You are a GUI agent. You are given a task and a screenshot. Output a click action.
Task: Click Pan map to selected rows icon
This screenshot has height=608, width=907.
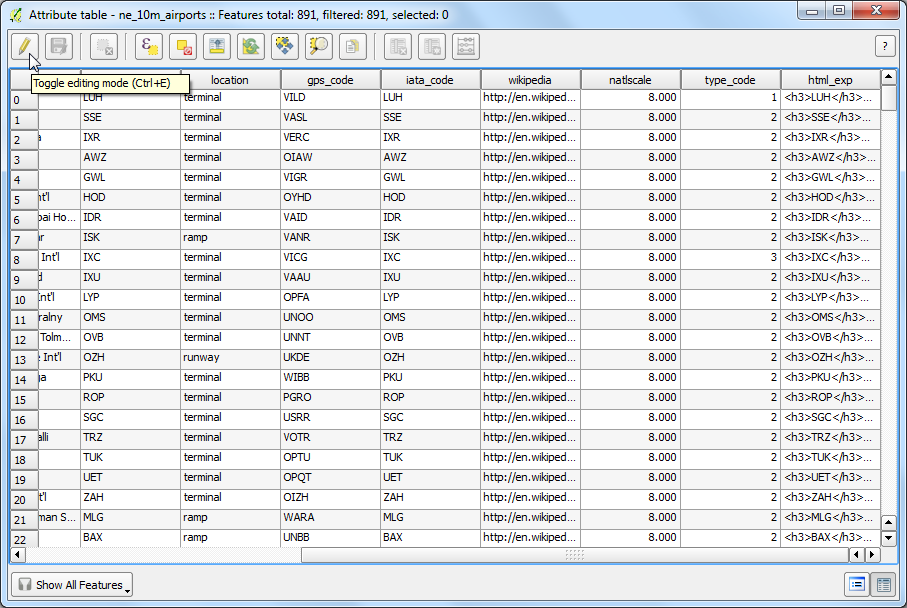pos(285,46)
